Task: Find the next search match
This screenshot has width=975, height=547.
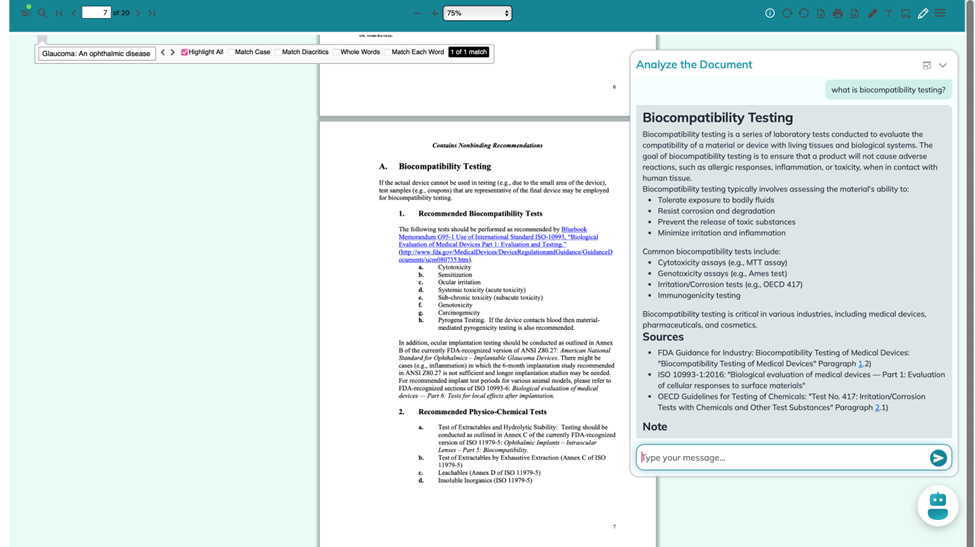Action: [173, 52]
